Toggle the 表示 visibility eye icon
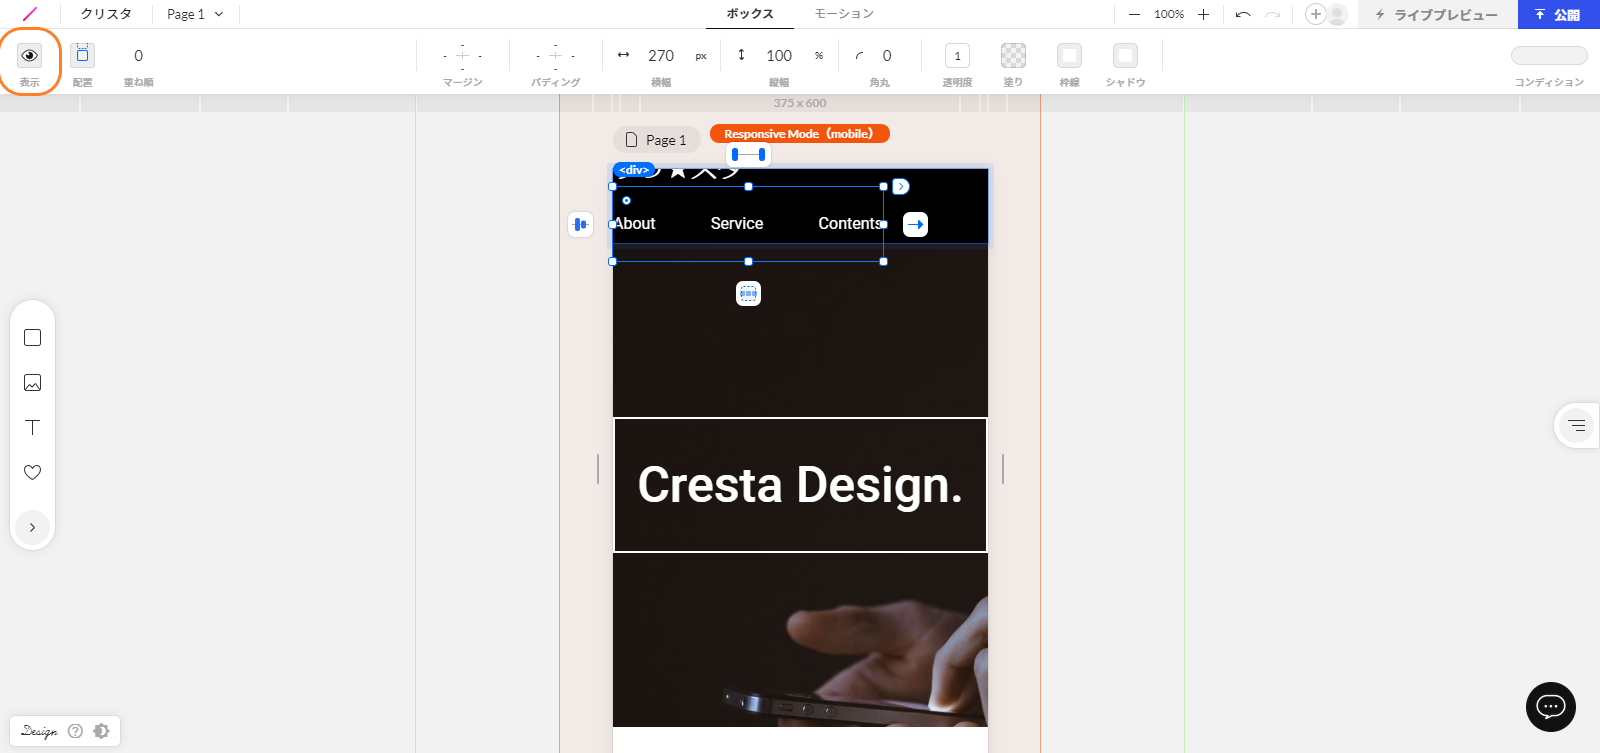1600x753 pixels. (x=29, y=56)
